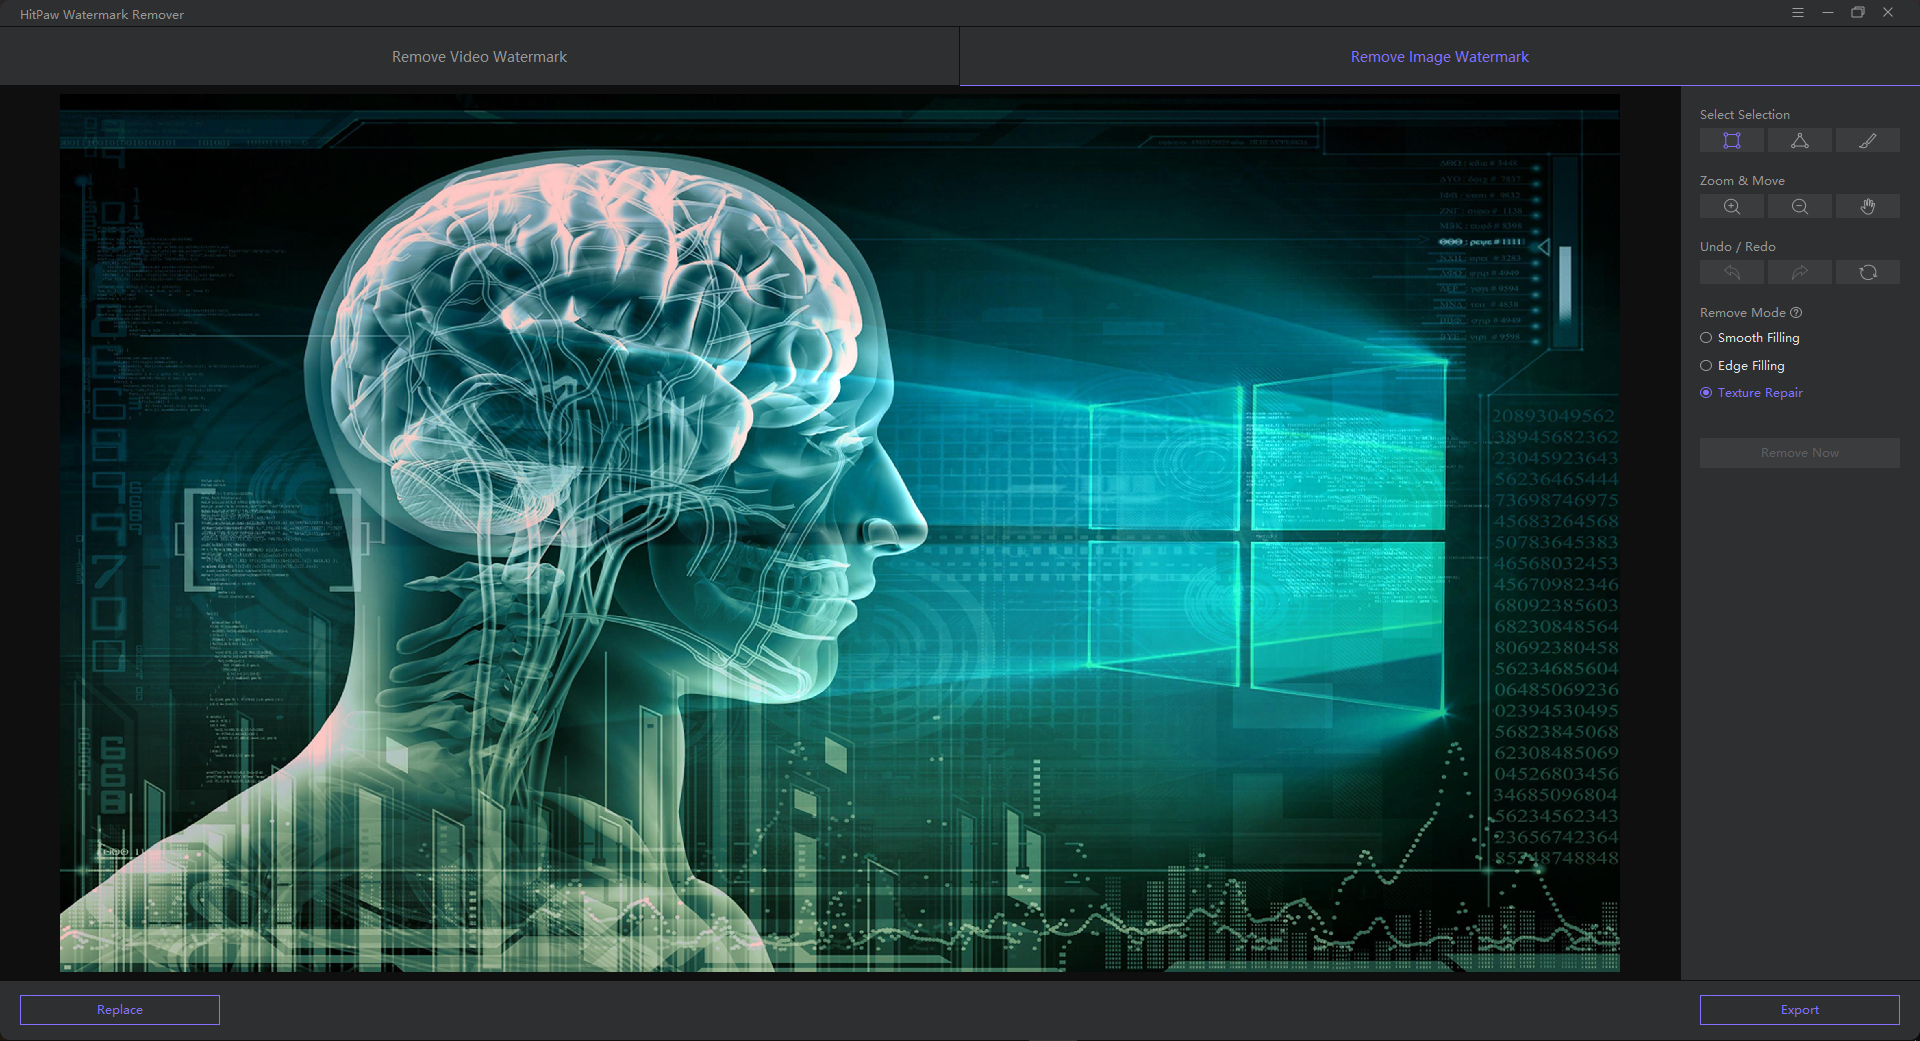Click the undo arrow icon
1920x1041 pixels.
click(1731, 273)
